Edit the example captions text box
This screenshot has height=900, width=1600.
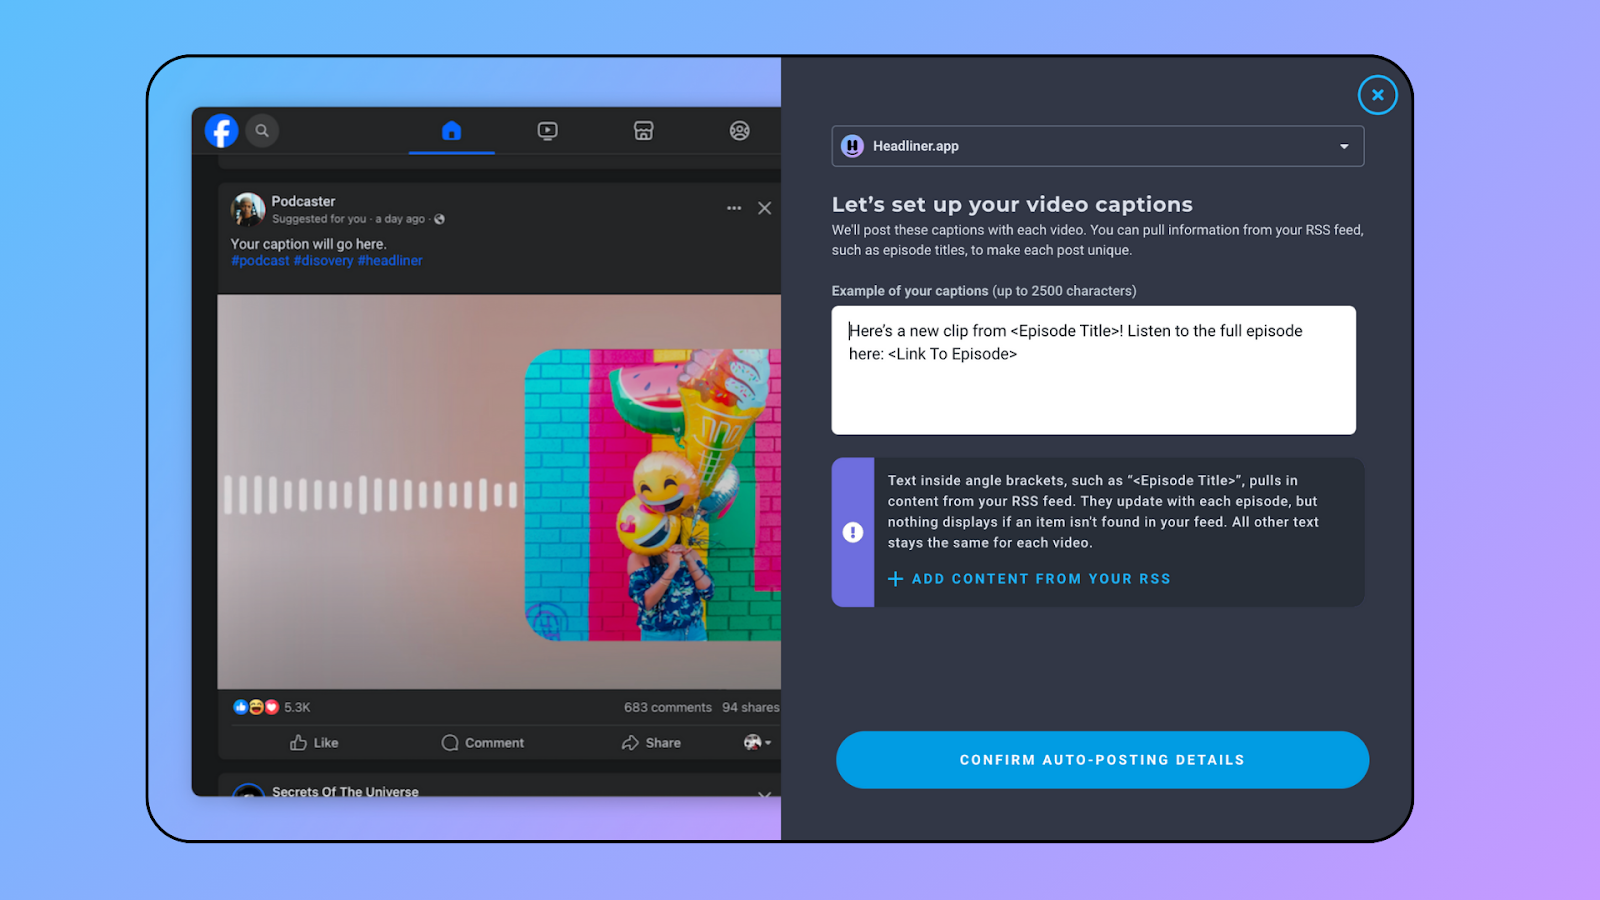(x=1093, y=370)
